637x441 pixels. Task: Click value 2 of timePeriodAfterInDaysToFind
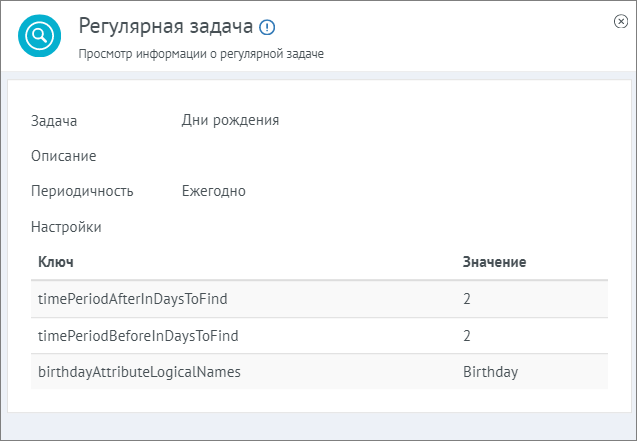tap(467, 299)
